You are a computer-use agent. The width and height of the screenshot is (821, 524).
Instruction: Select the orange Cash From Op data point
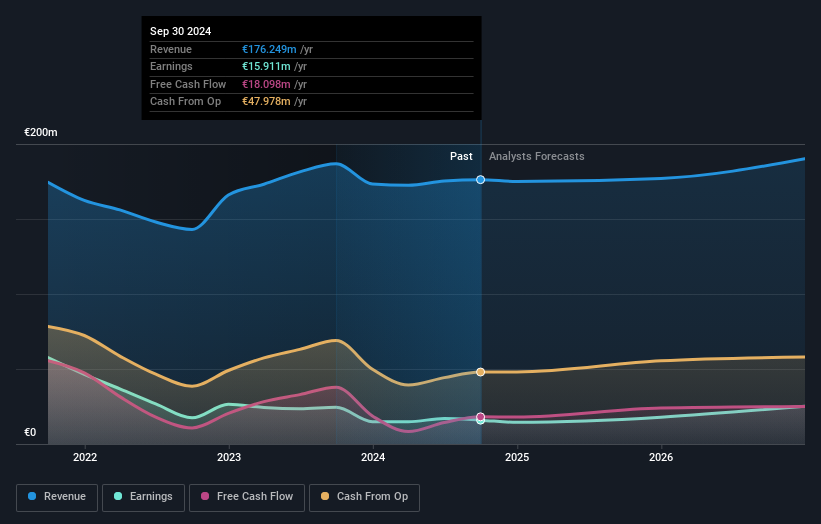click(480, 372)
